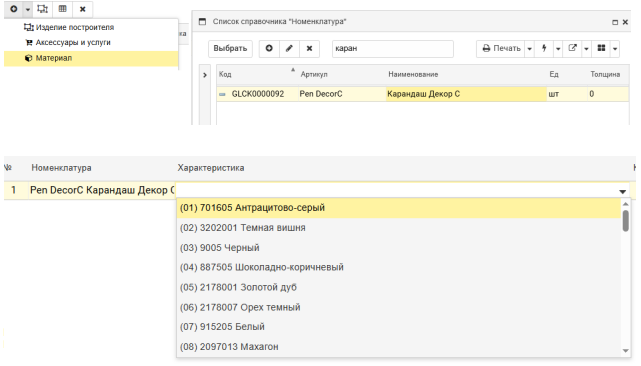Image resolution: width=641 pixels, height=366 pixels.
Task: Click the add (plus) icon in top-left toolbar
Action: click(14, 9)
